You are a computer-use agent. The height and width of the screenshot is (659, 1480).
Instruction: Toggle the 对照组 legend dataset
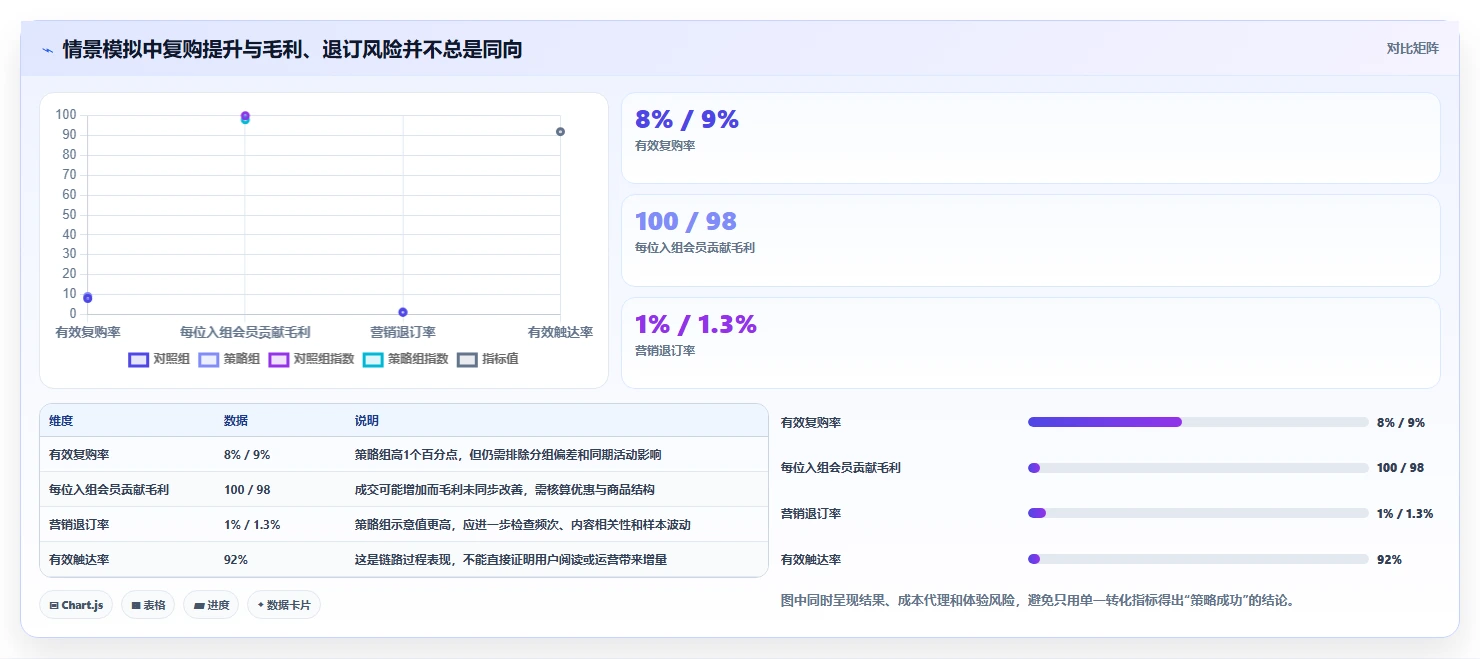[x=159, y=359]
